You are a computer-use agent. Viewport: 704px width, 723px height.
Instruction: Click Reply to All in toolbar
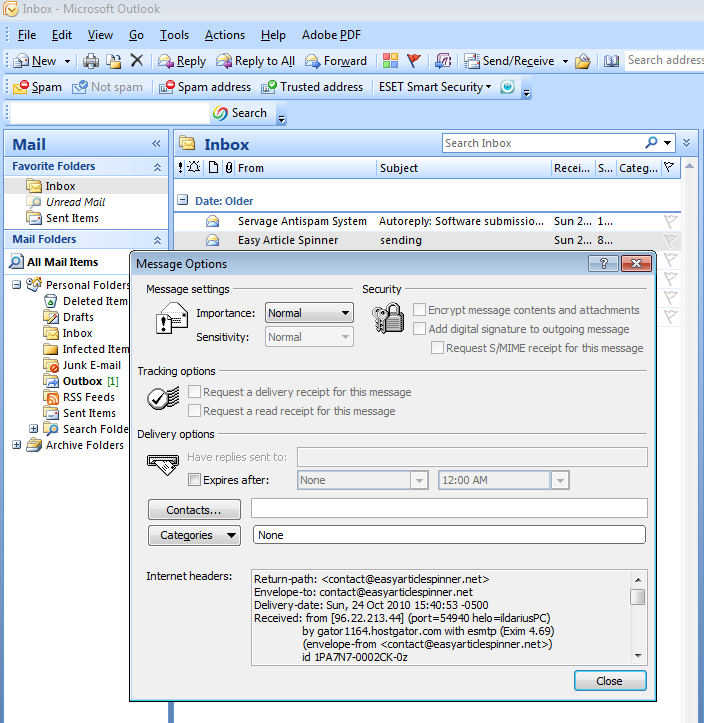click(255, 61)
